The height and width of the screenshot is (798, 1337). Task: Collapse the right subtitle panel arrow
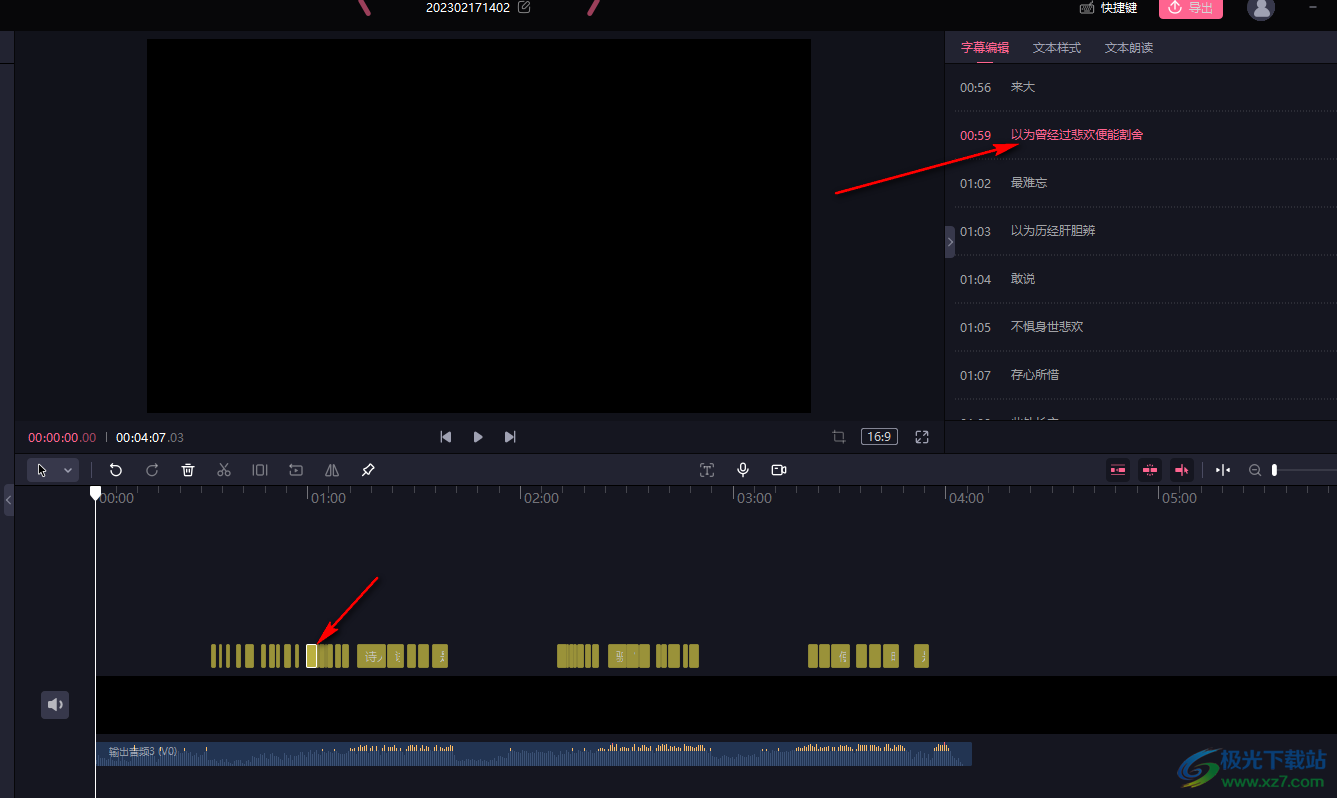(x=950, y=242)
